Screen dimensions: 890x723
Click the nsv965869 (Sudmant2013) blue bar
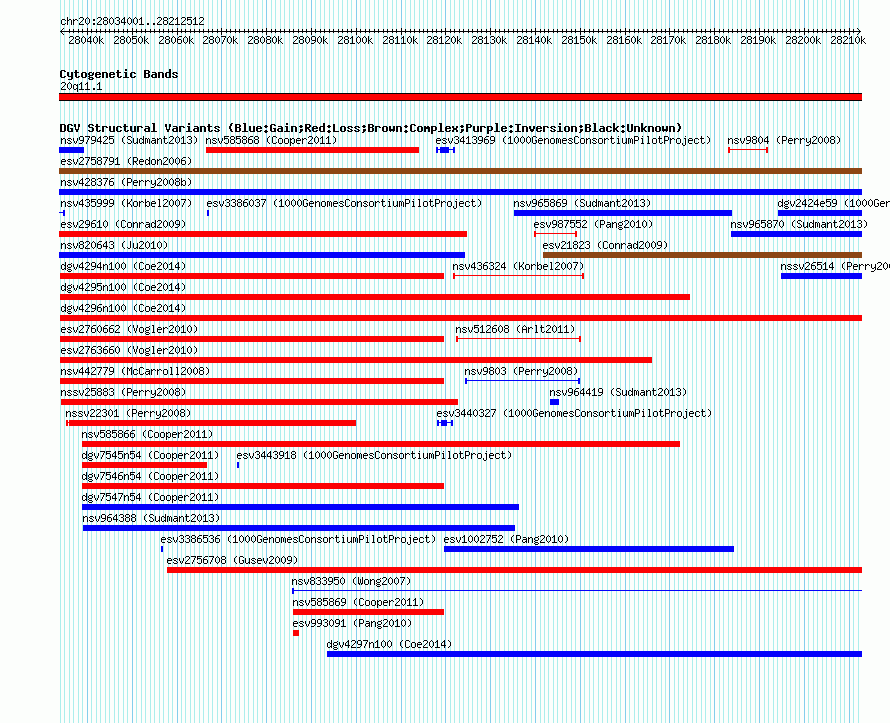pyautogui.click(x=623, y=213)
